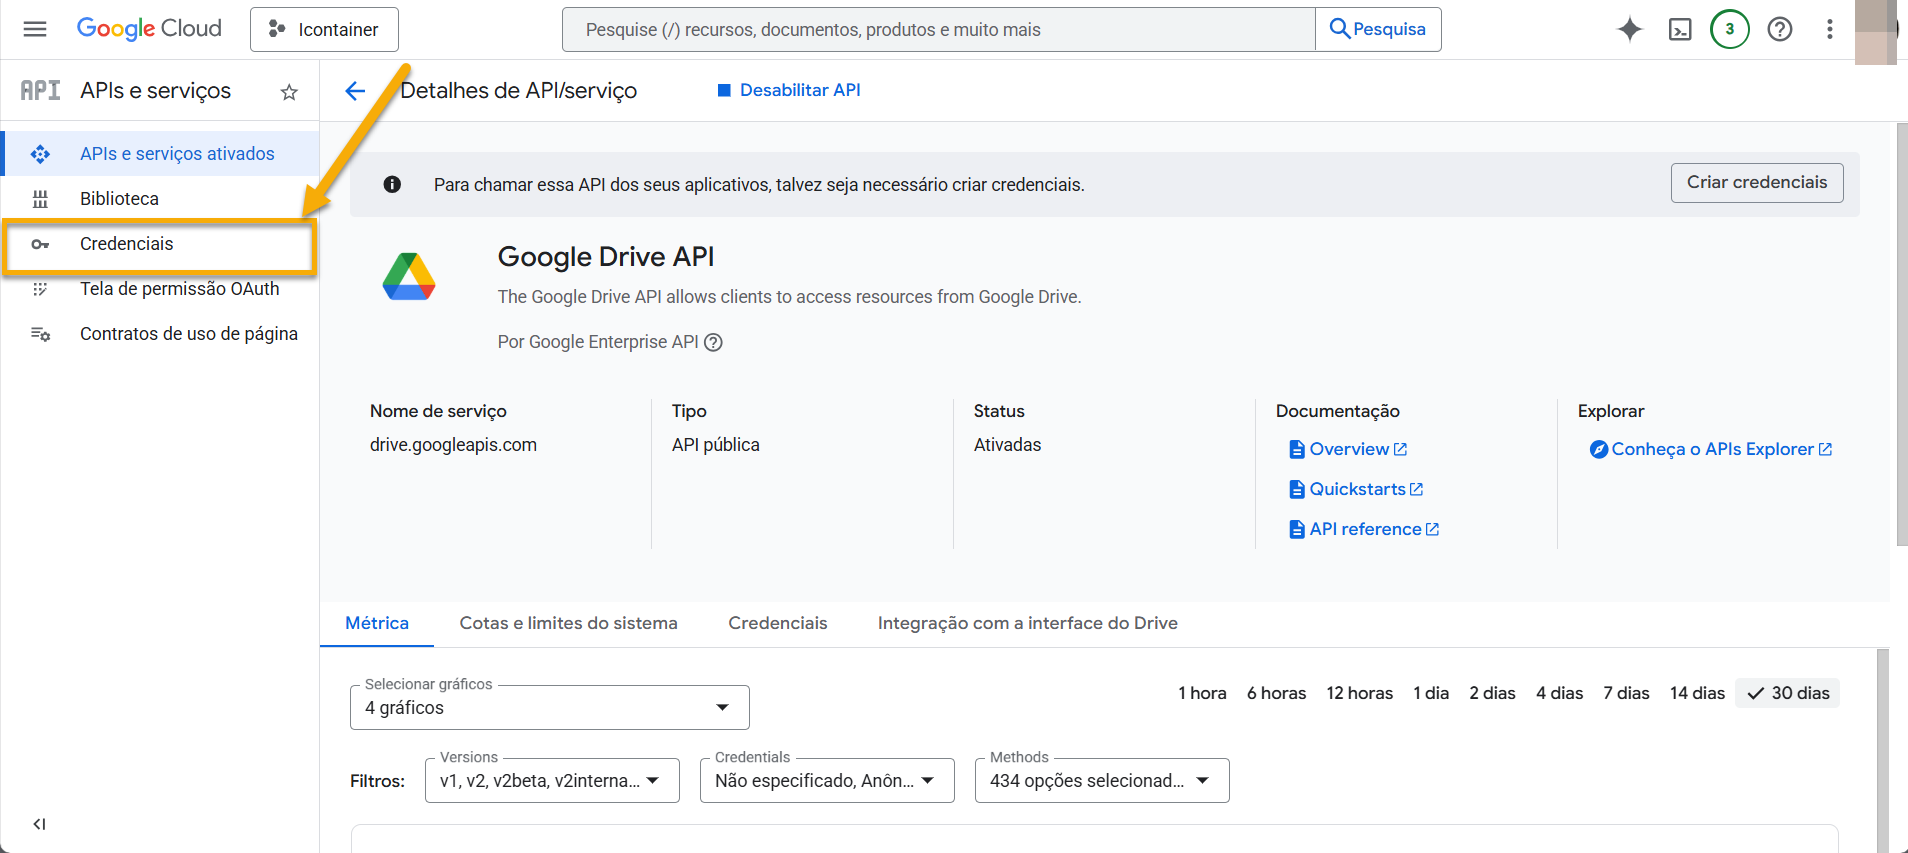
Task: Open Contratos de uso de página
Action: tap(160, 334)
